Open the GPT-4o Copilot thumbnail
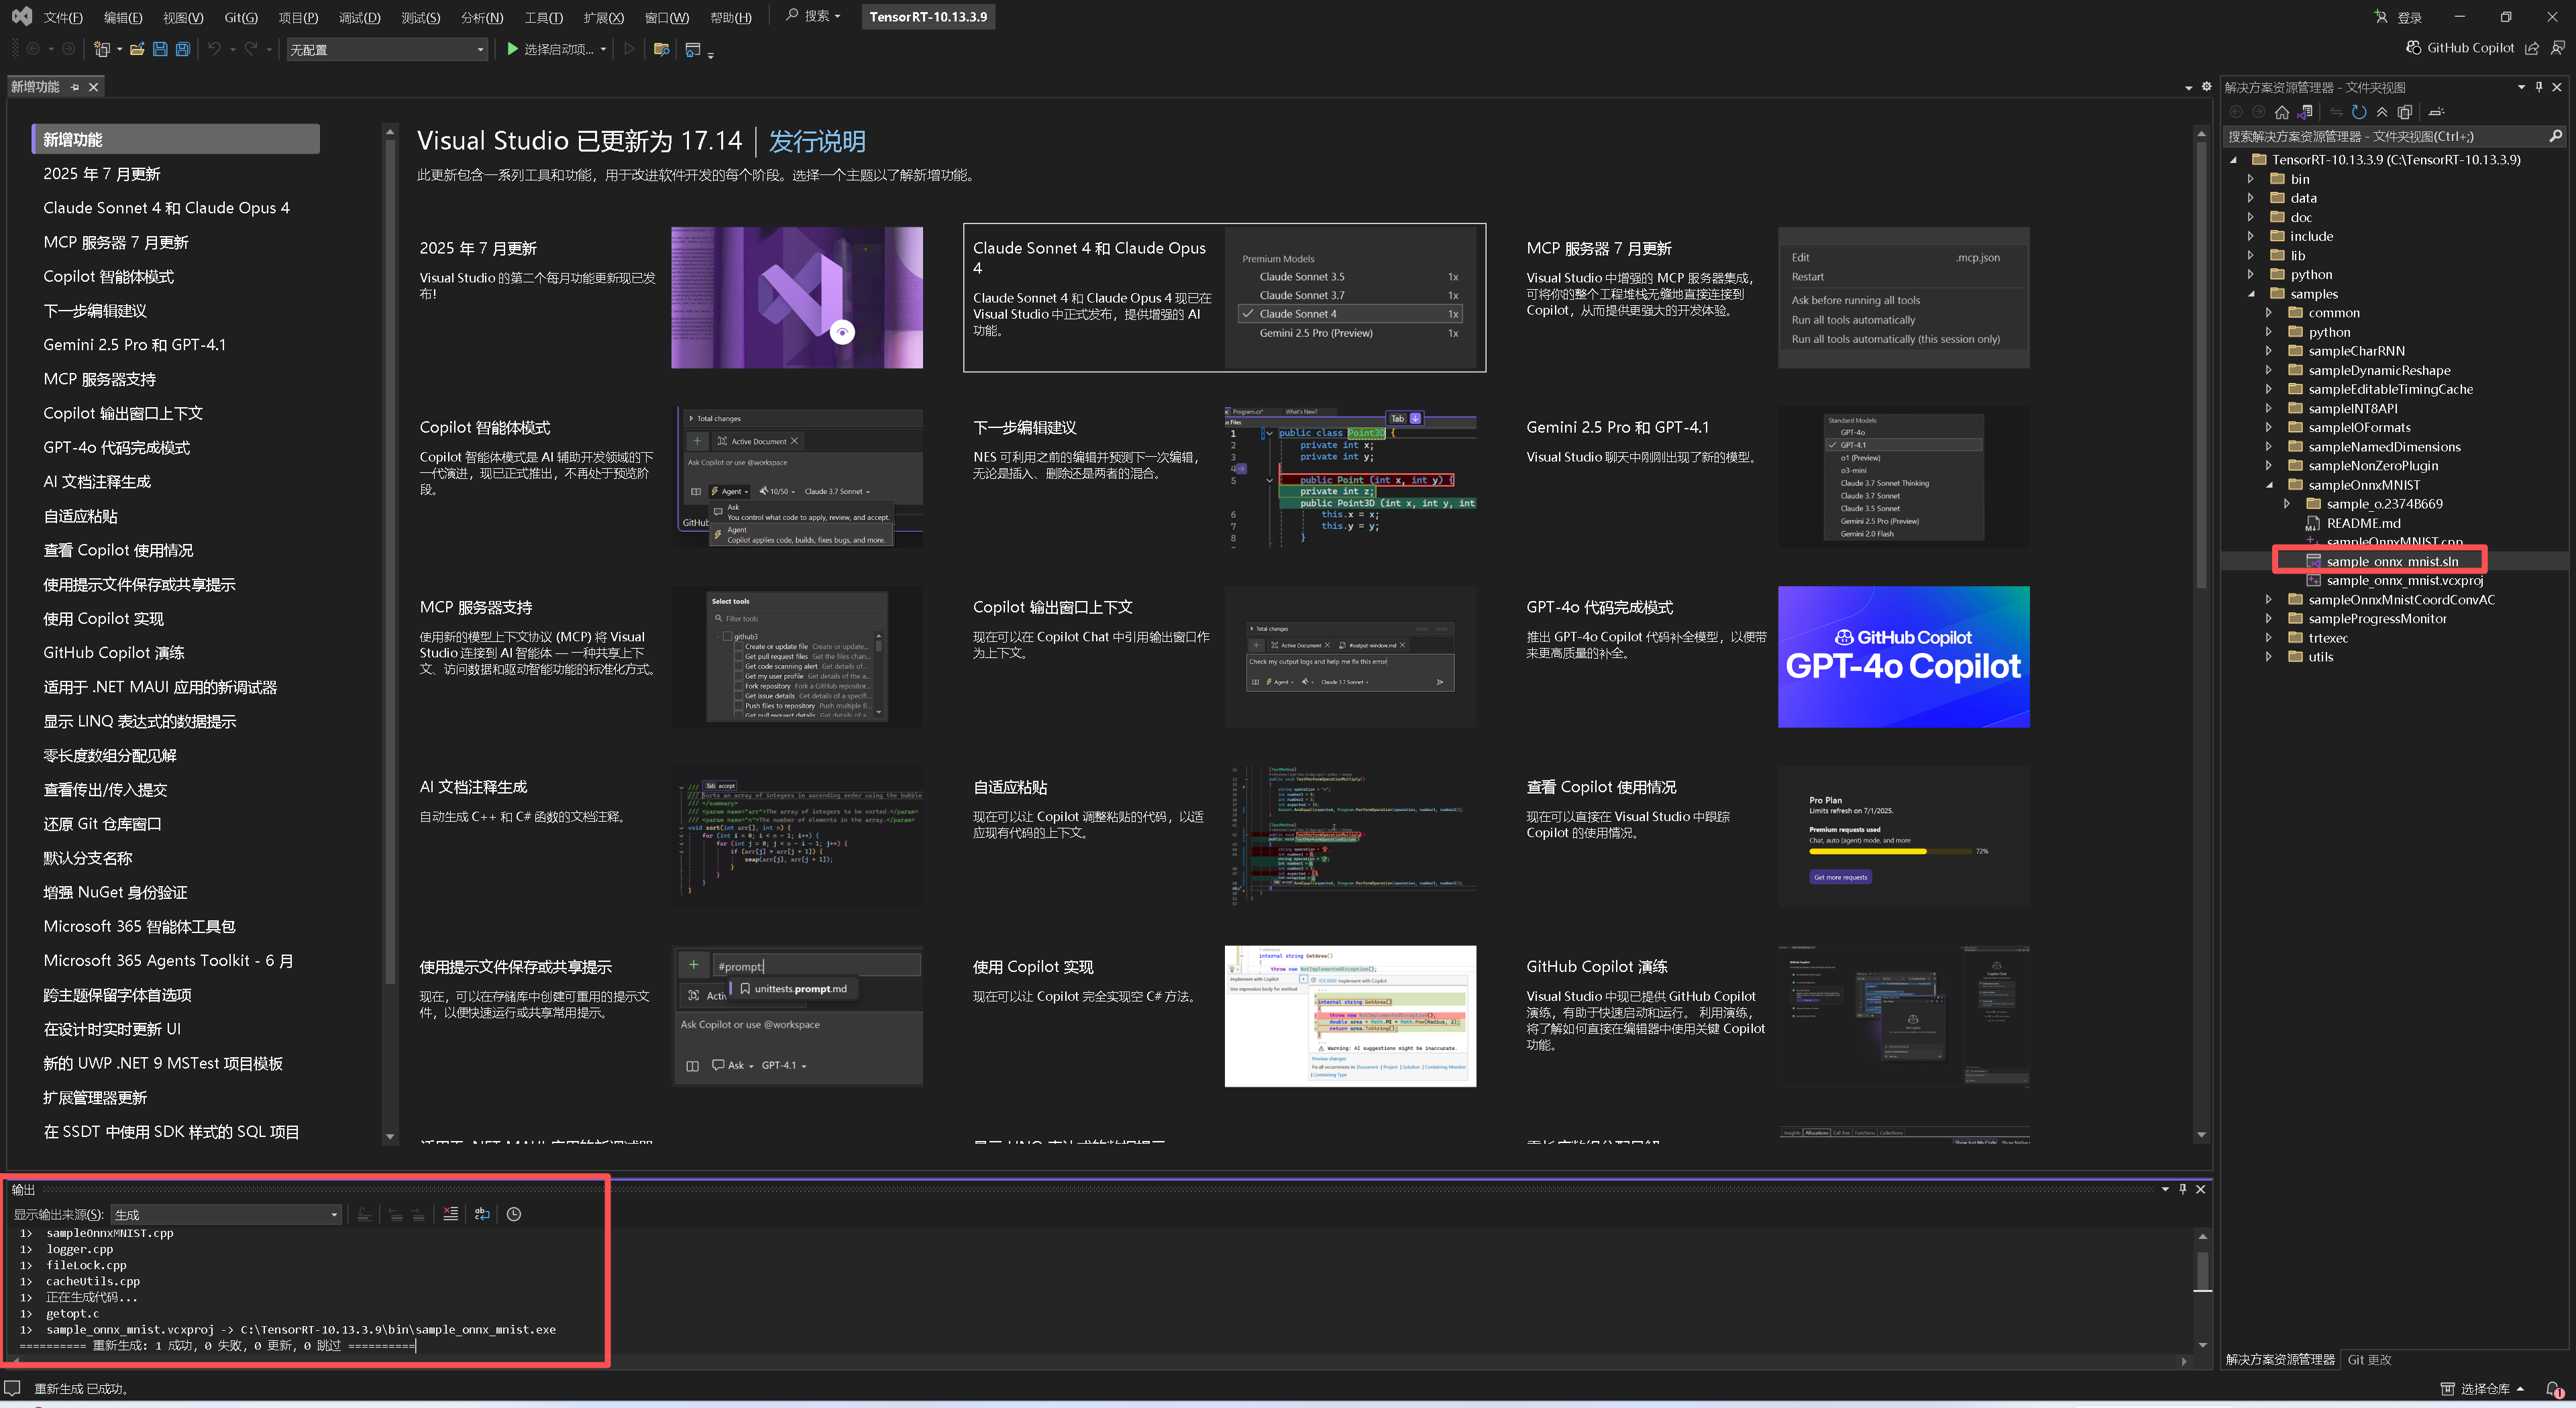 (x=1903, y=656)
